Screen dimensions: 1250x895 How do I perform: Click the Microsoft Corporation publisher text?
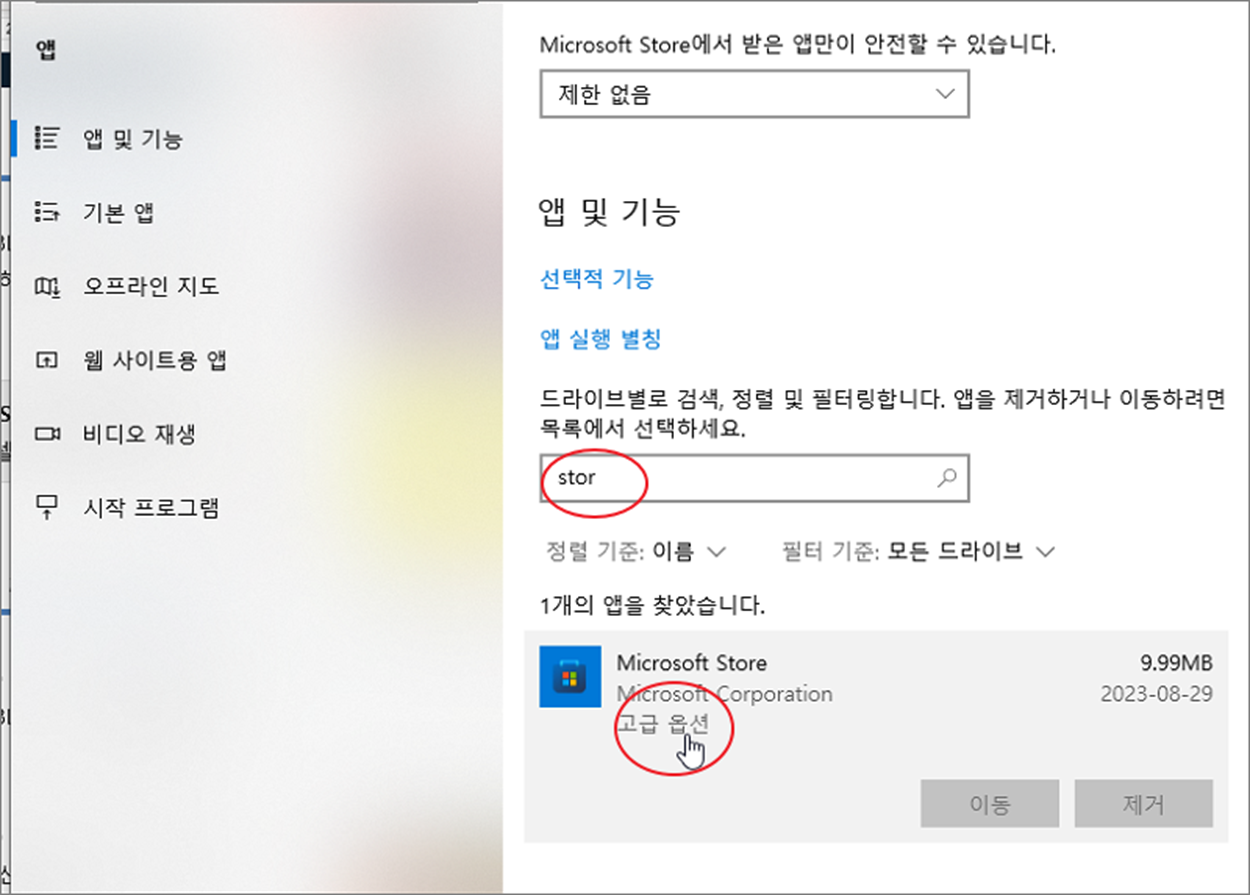[724, 694]
